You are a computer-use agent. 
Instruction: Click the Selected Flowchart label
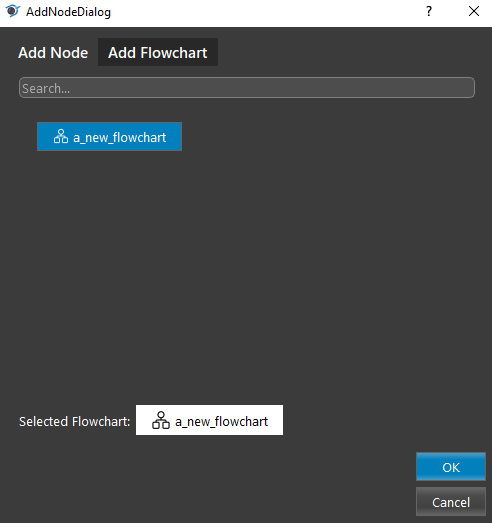click(75, 422)
